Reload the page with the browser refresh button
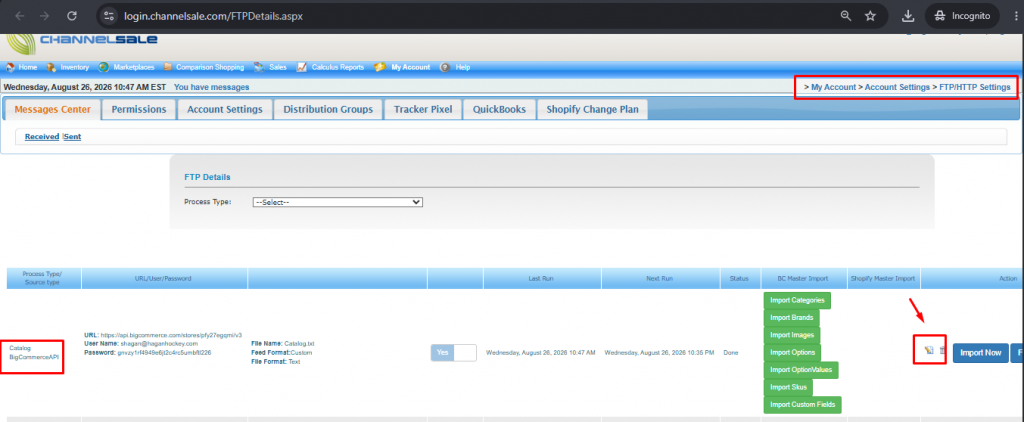Image resolution: width=1024 pixels, height=422 pixels. tap(72, 16)
